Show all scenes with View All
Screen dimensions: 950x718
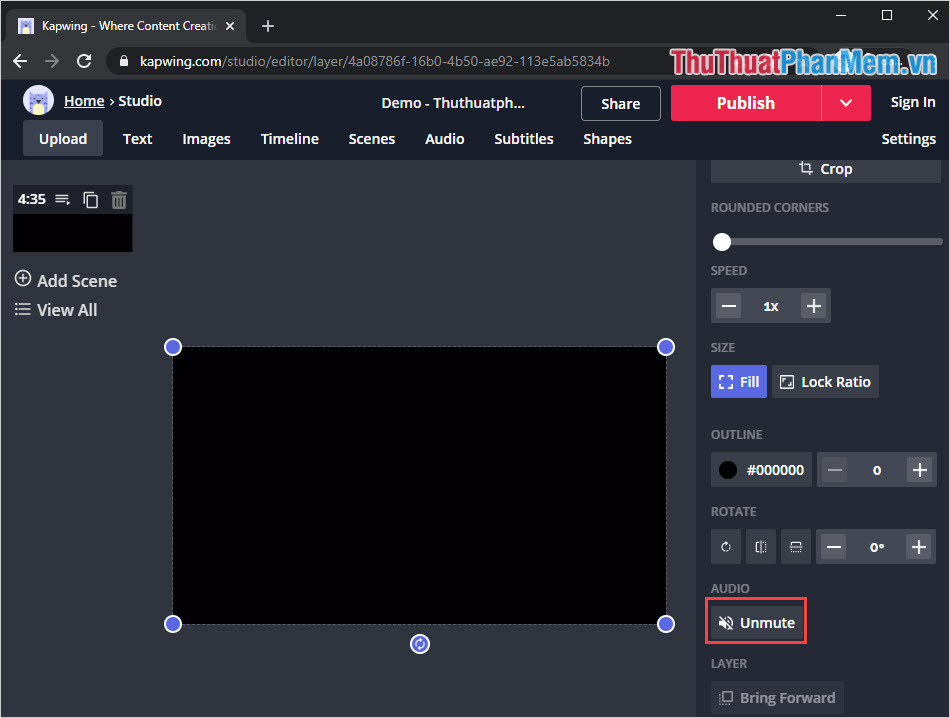click(x=56, y=310)
